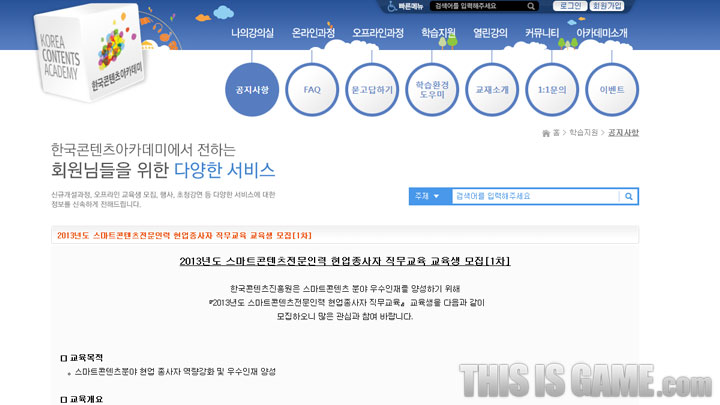
Task: Click the accessibility quick menu icon
Action: (392, 6)
